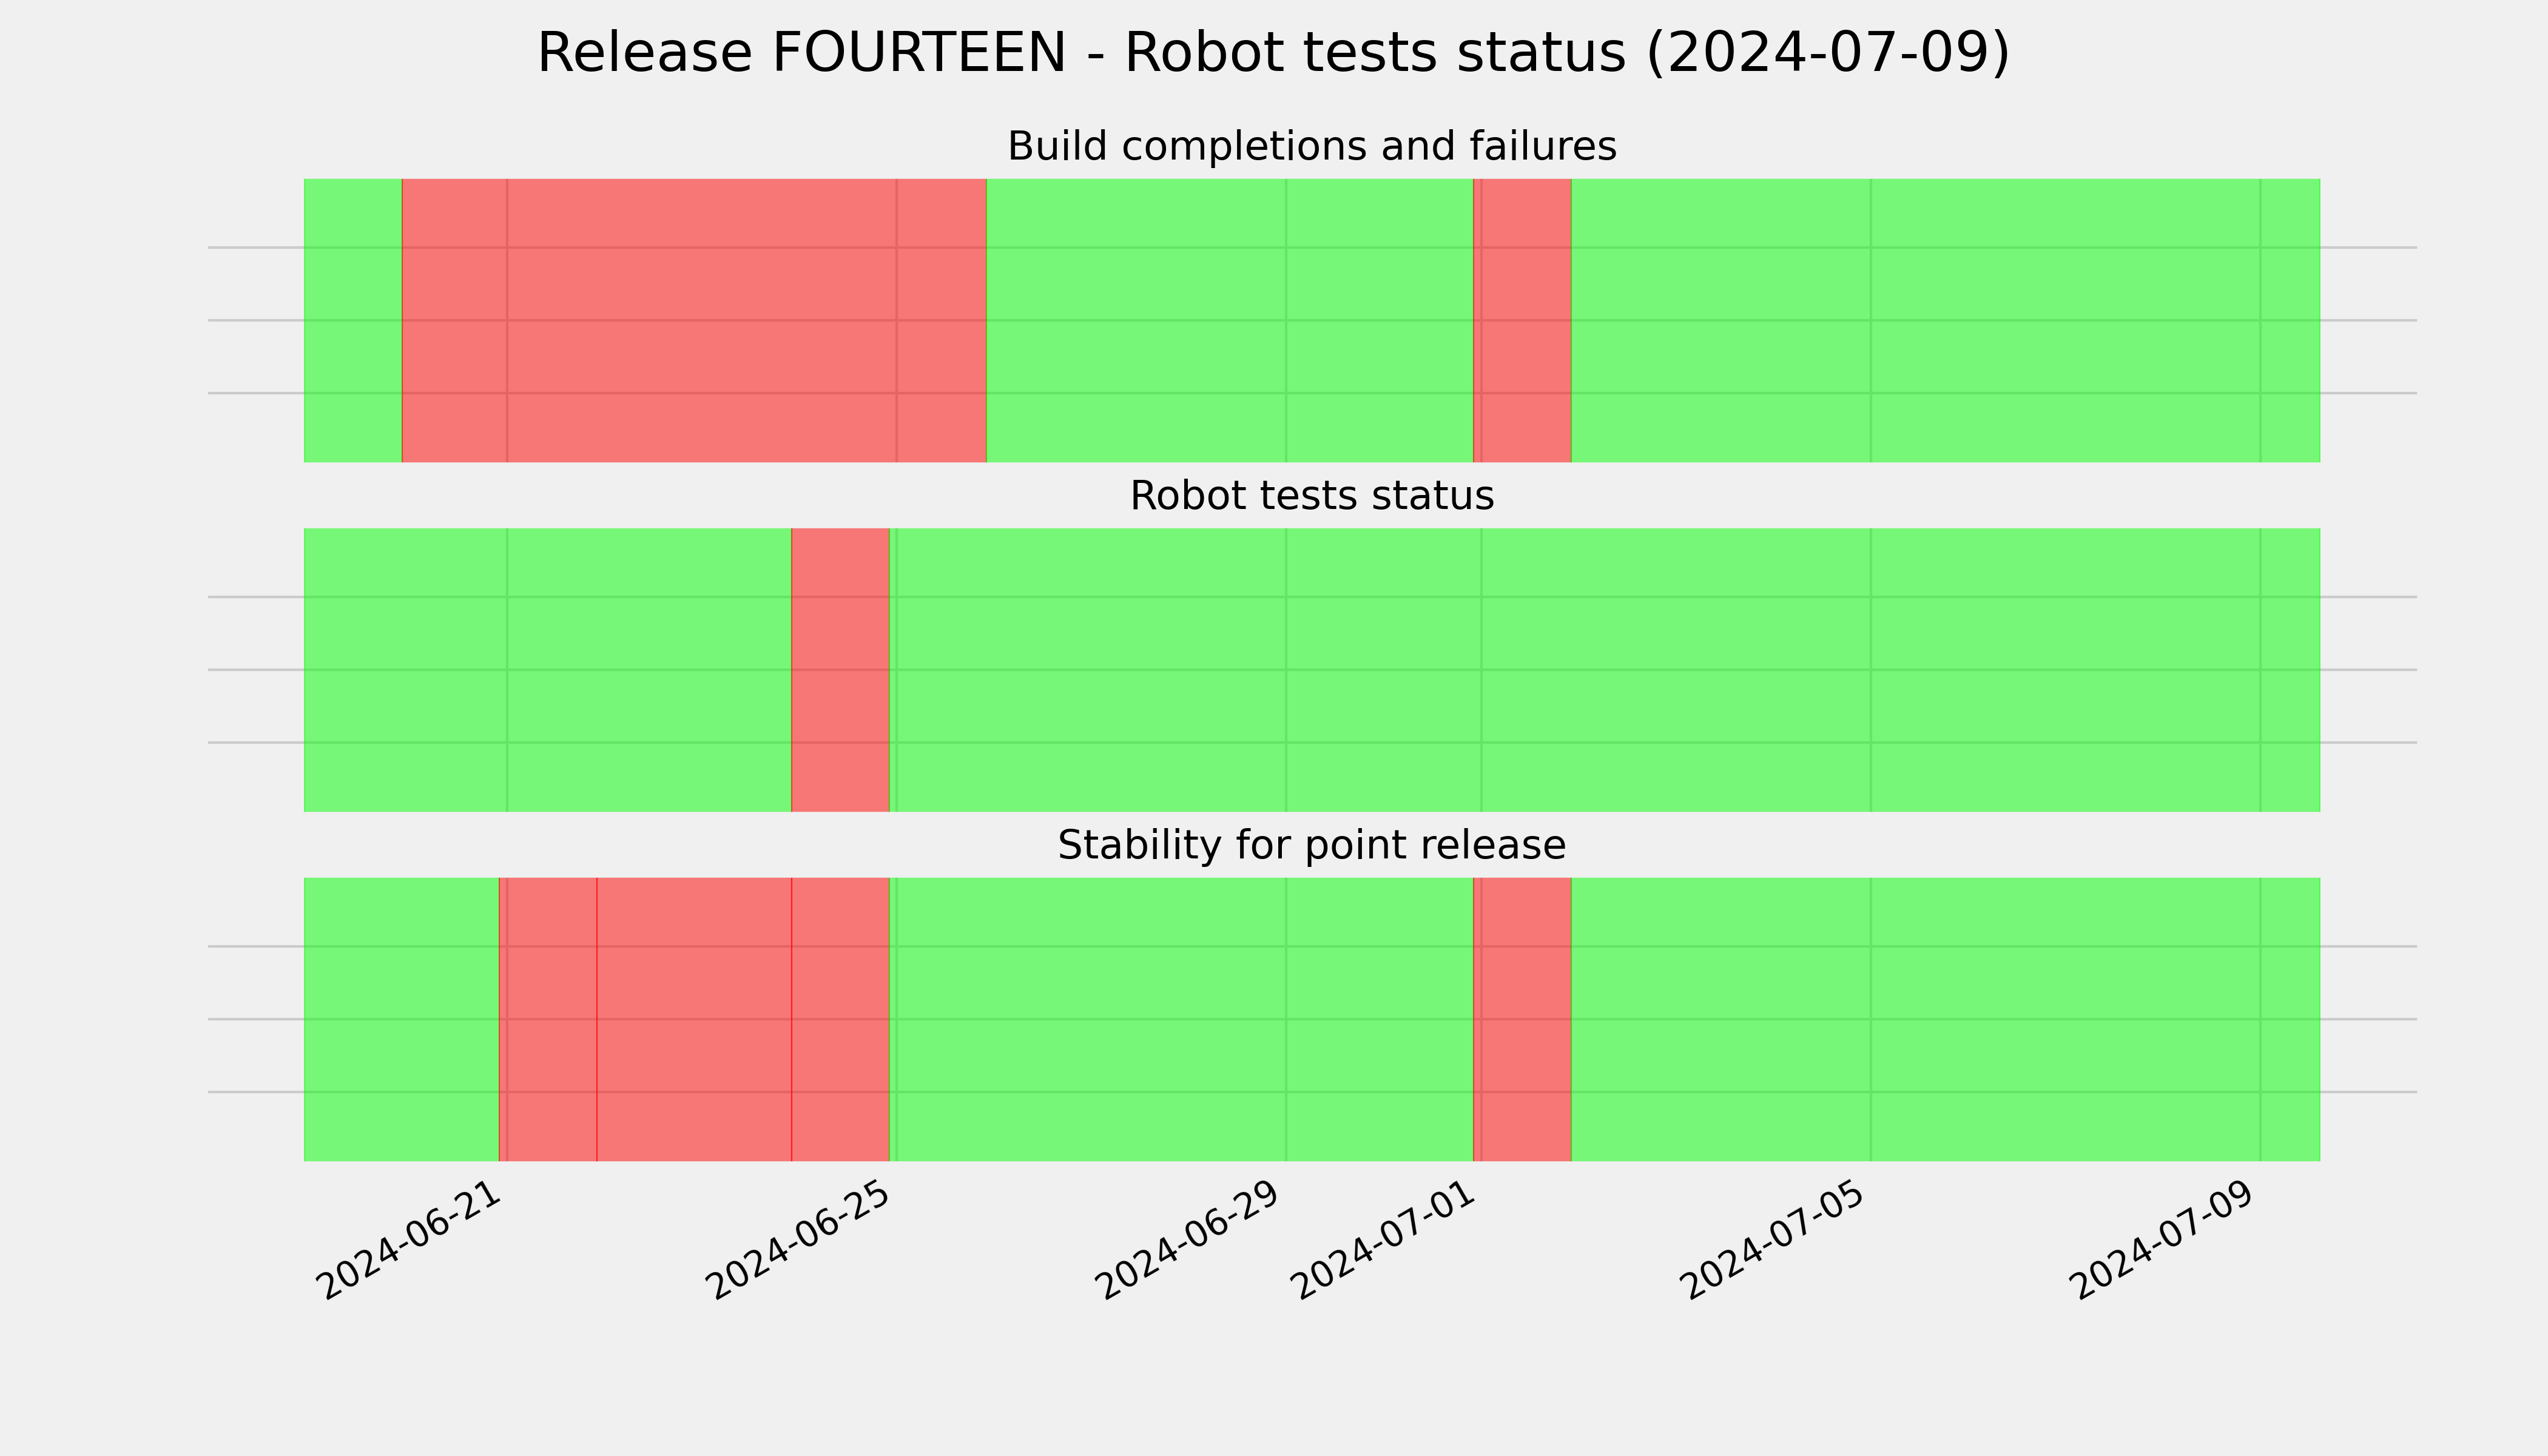Screen dimensions: 2548x1456
Task: Select the green region between red blocks in Build completions
Action: 1230,320
